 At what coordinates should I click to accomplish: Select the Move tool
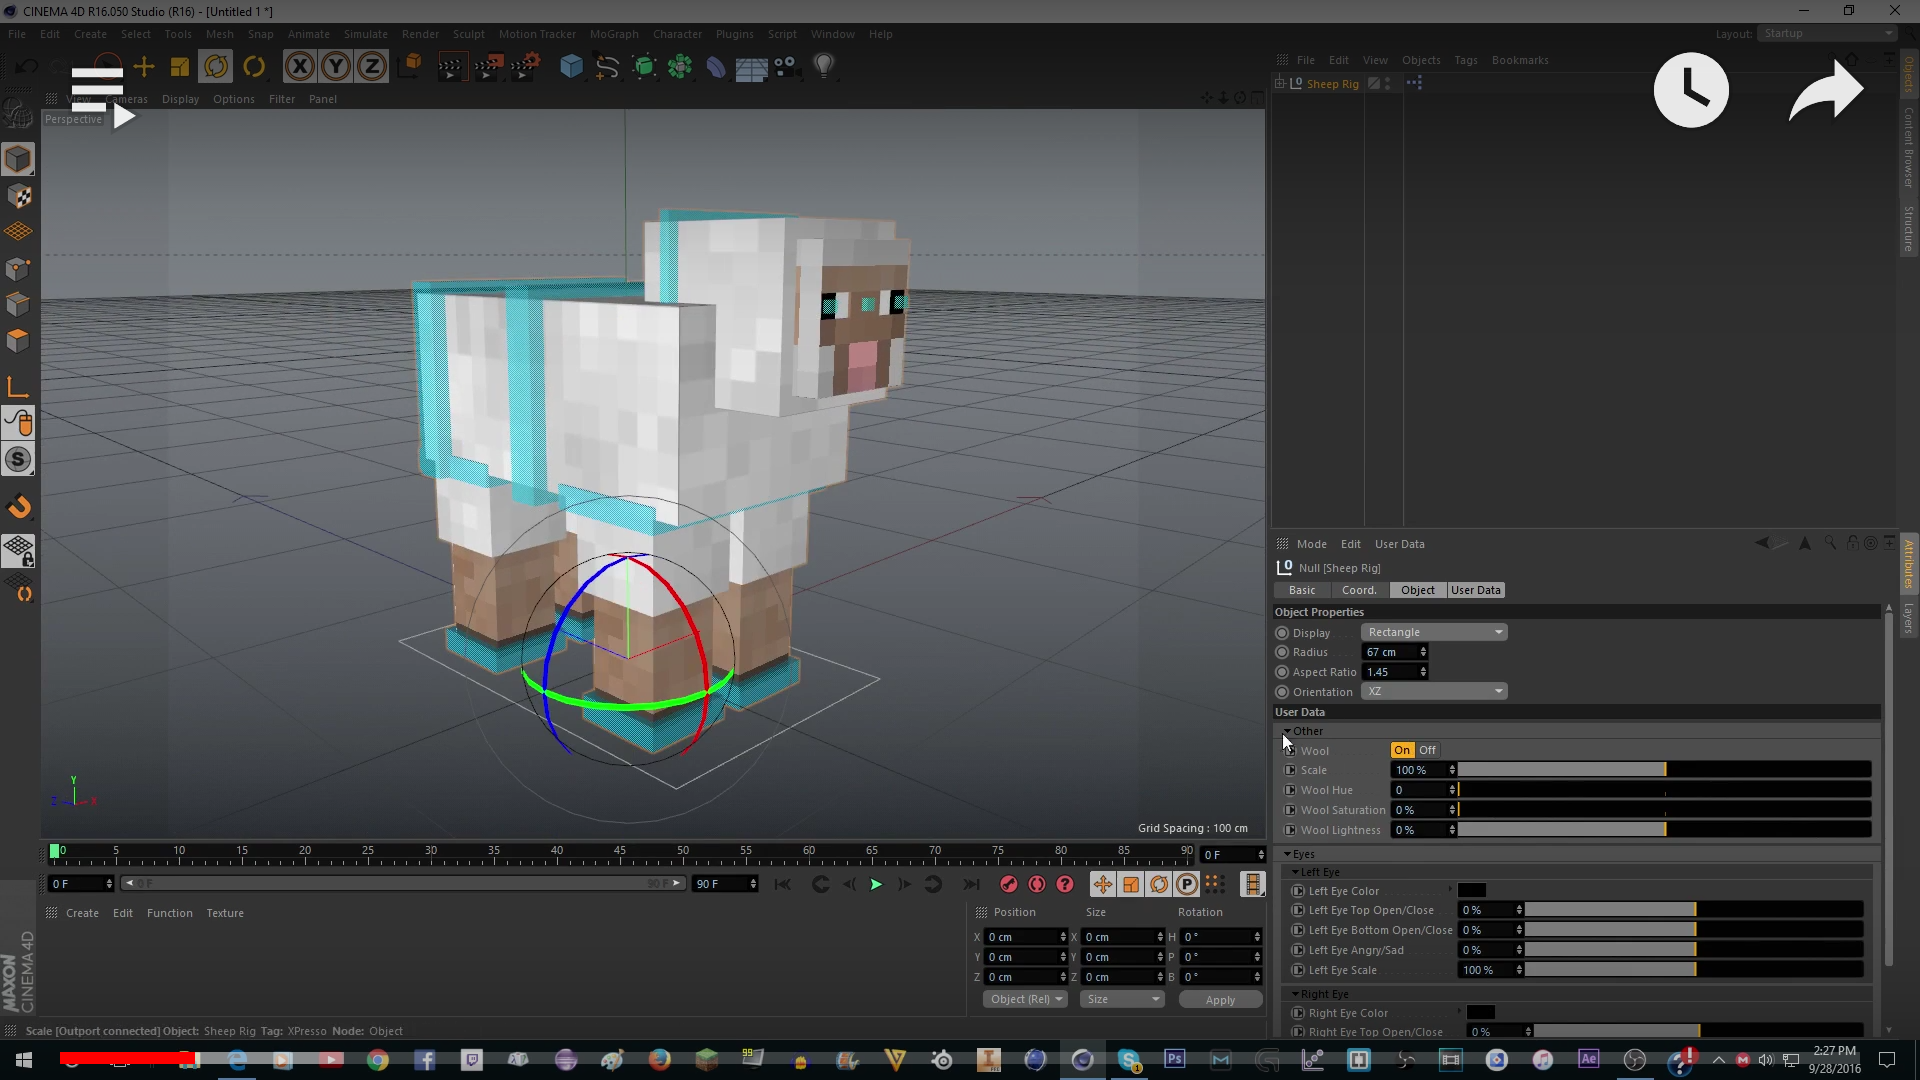(x=143, y=67)
